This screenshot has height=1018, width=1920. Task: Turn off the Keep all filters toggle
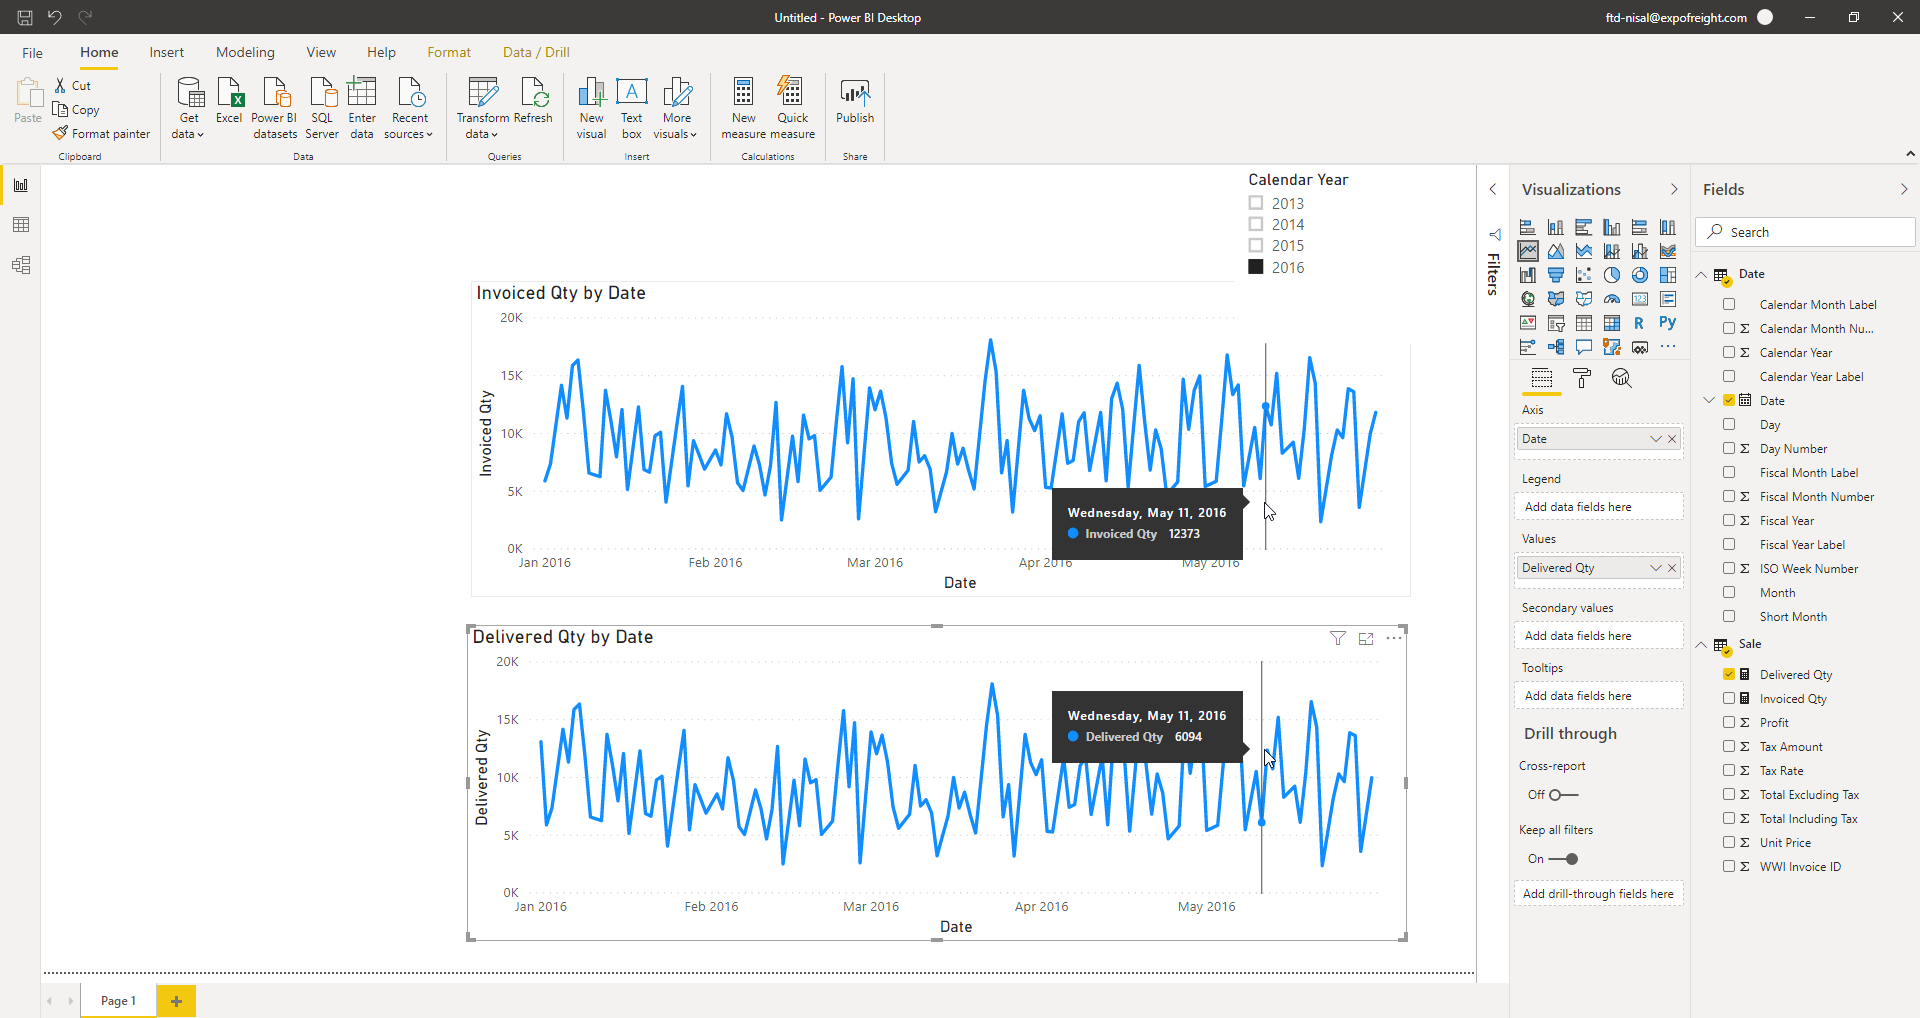(1563, 859)
